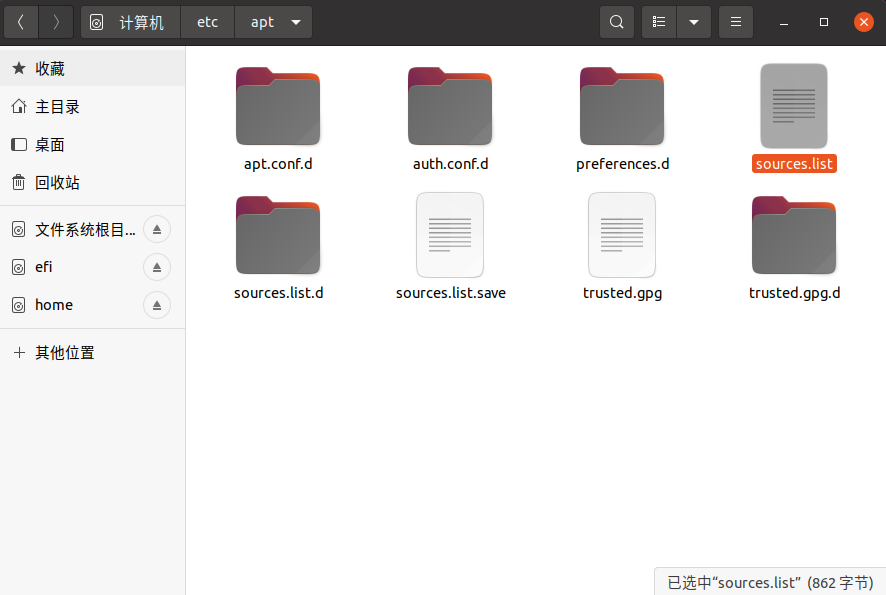Open the hamburger main menu
The height and width of the screenshot is (595, 886).
736,22
